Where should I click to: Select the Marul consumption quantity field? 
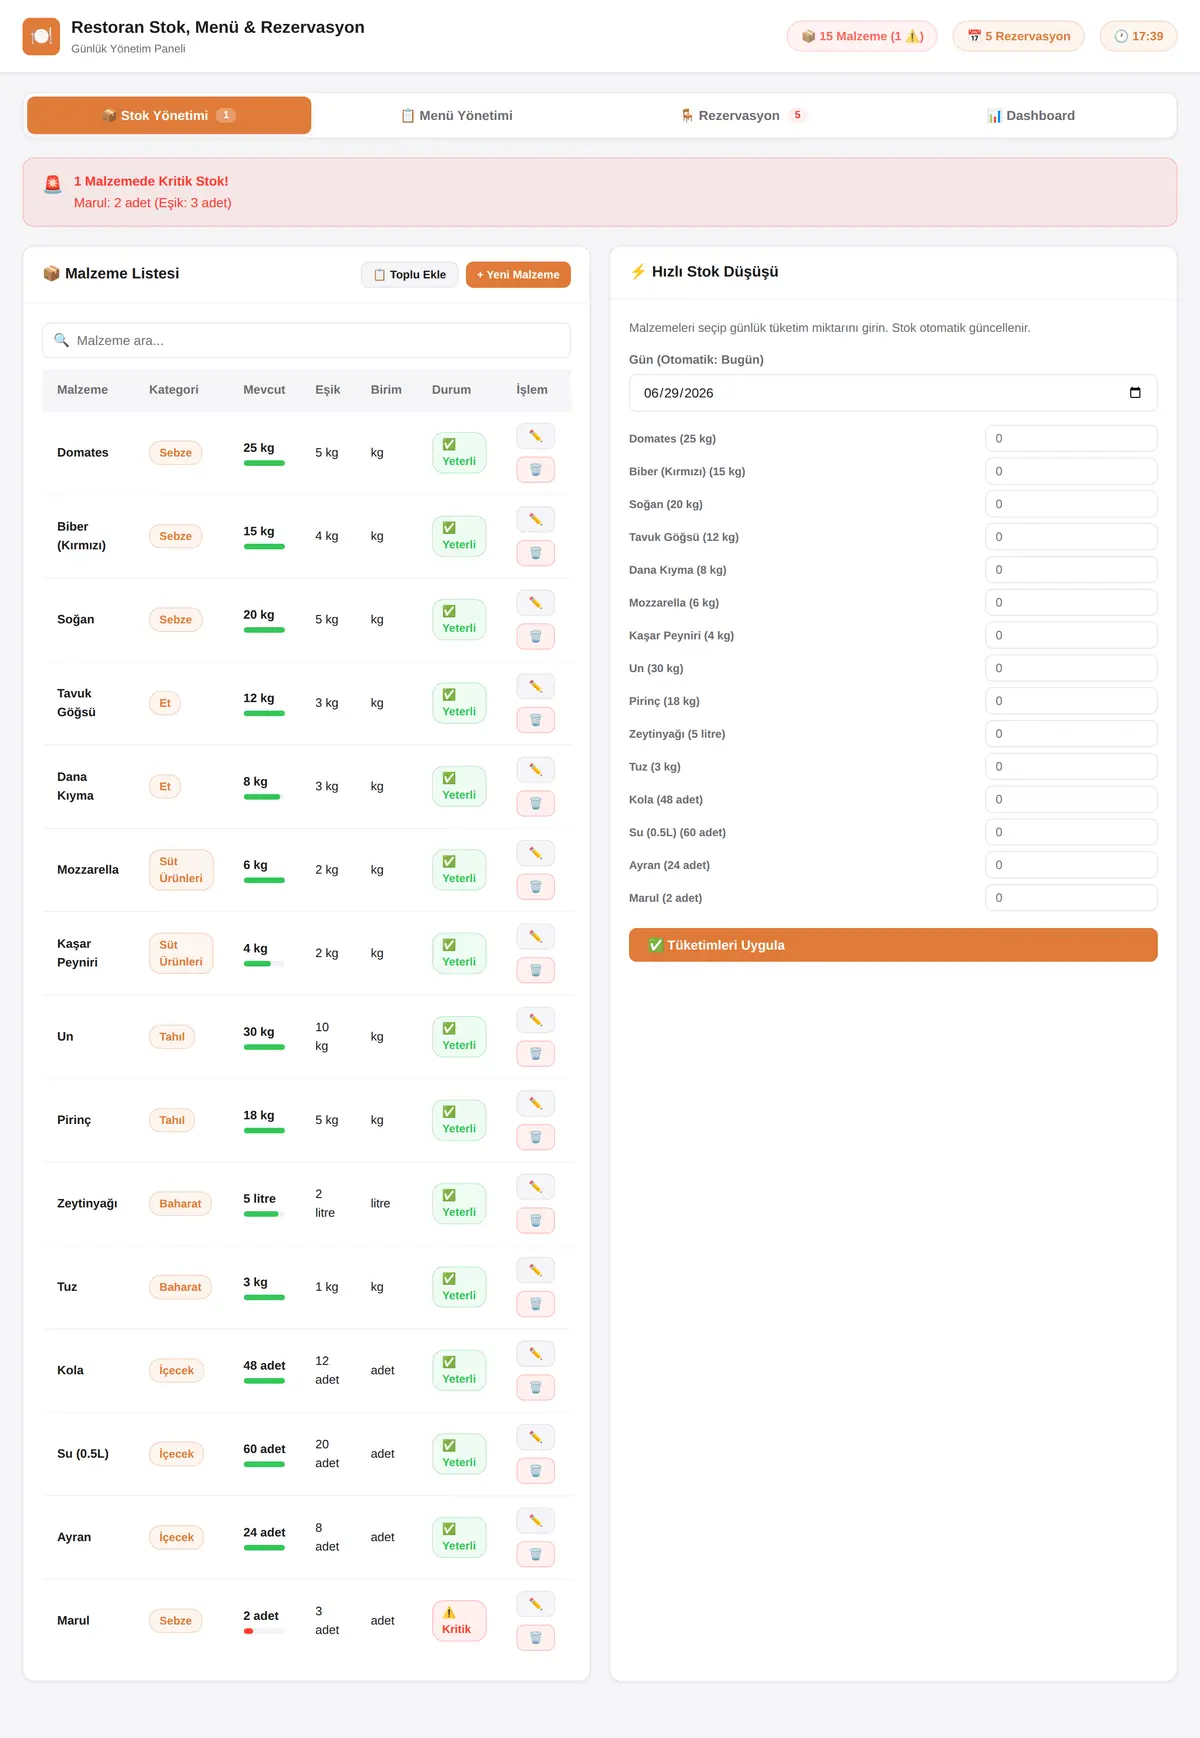1071,898
